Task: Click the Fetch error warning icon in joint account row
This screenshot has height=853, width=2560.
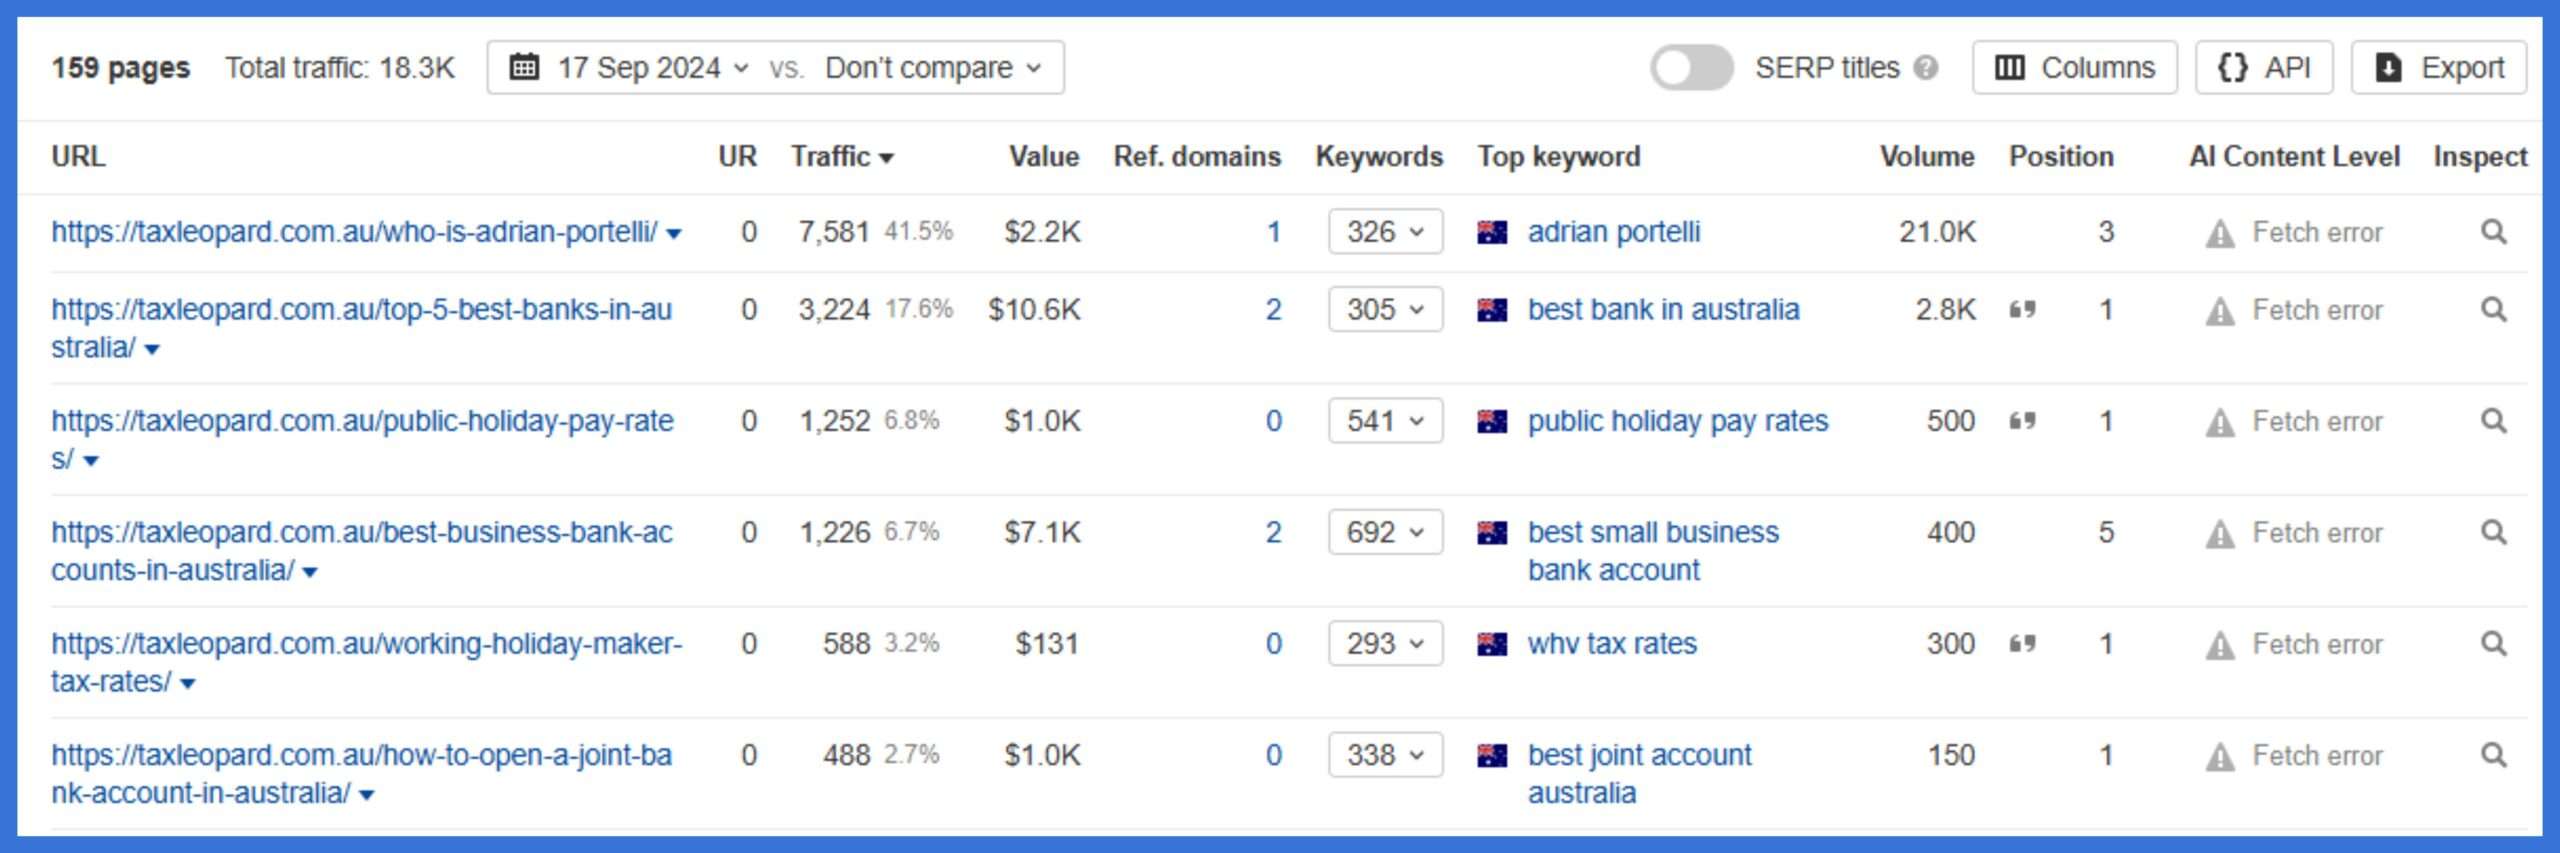Action: click(x=2220, y=757)
